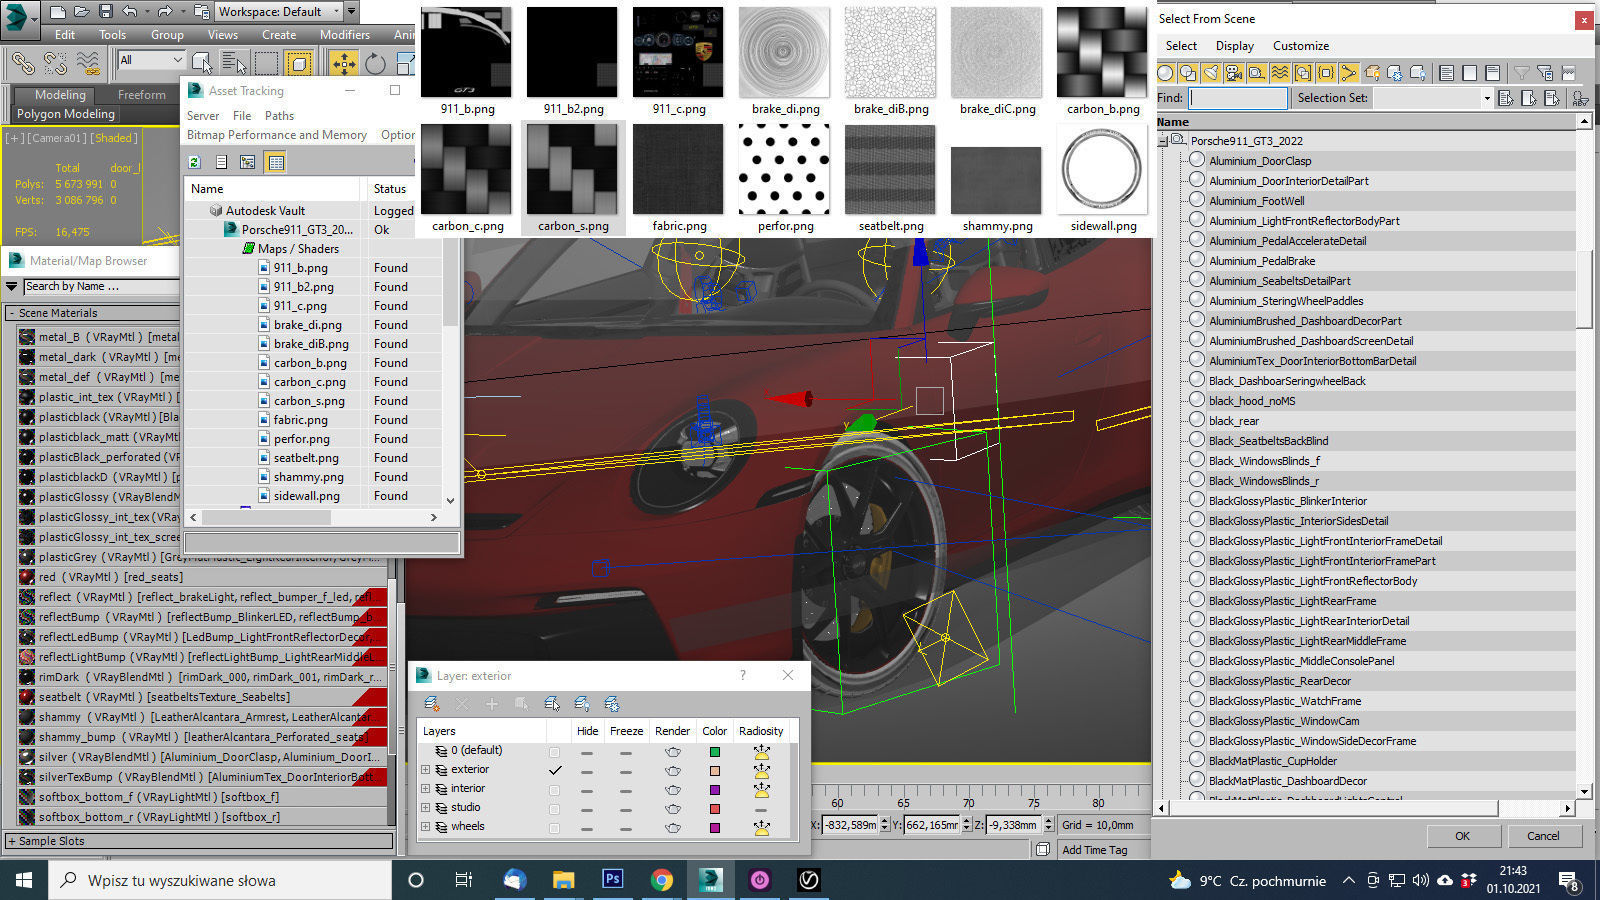The width and height of the screenshot is (1600, 900).
Task: Click the Table View icon in the Asset Tracking toolbar
Action: click(276, 162)
